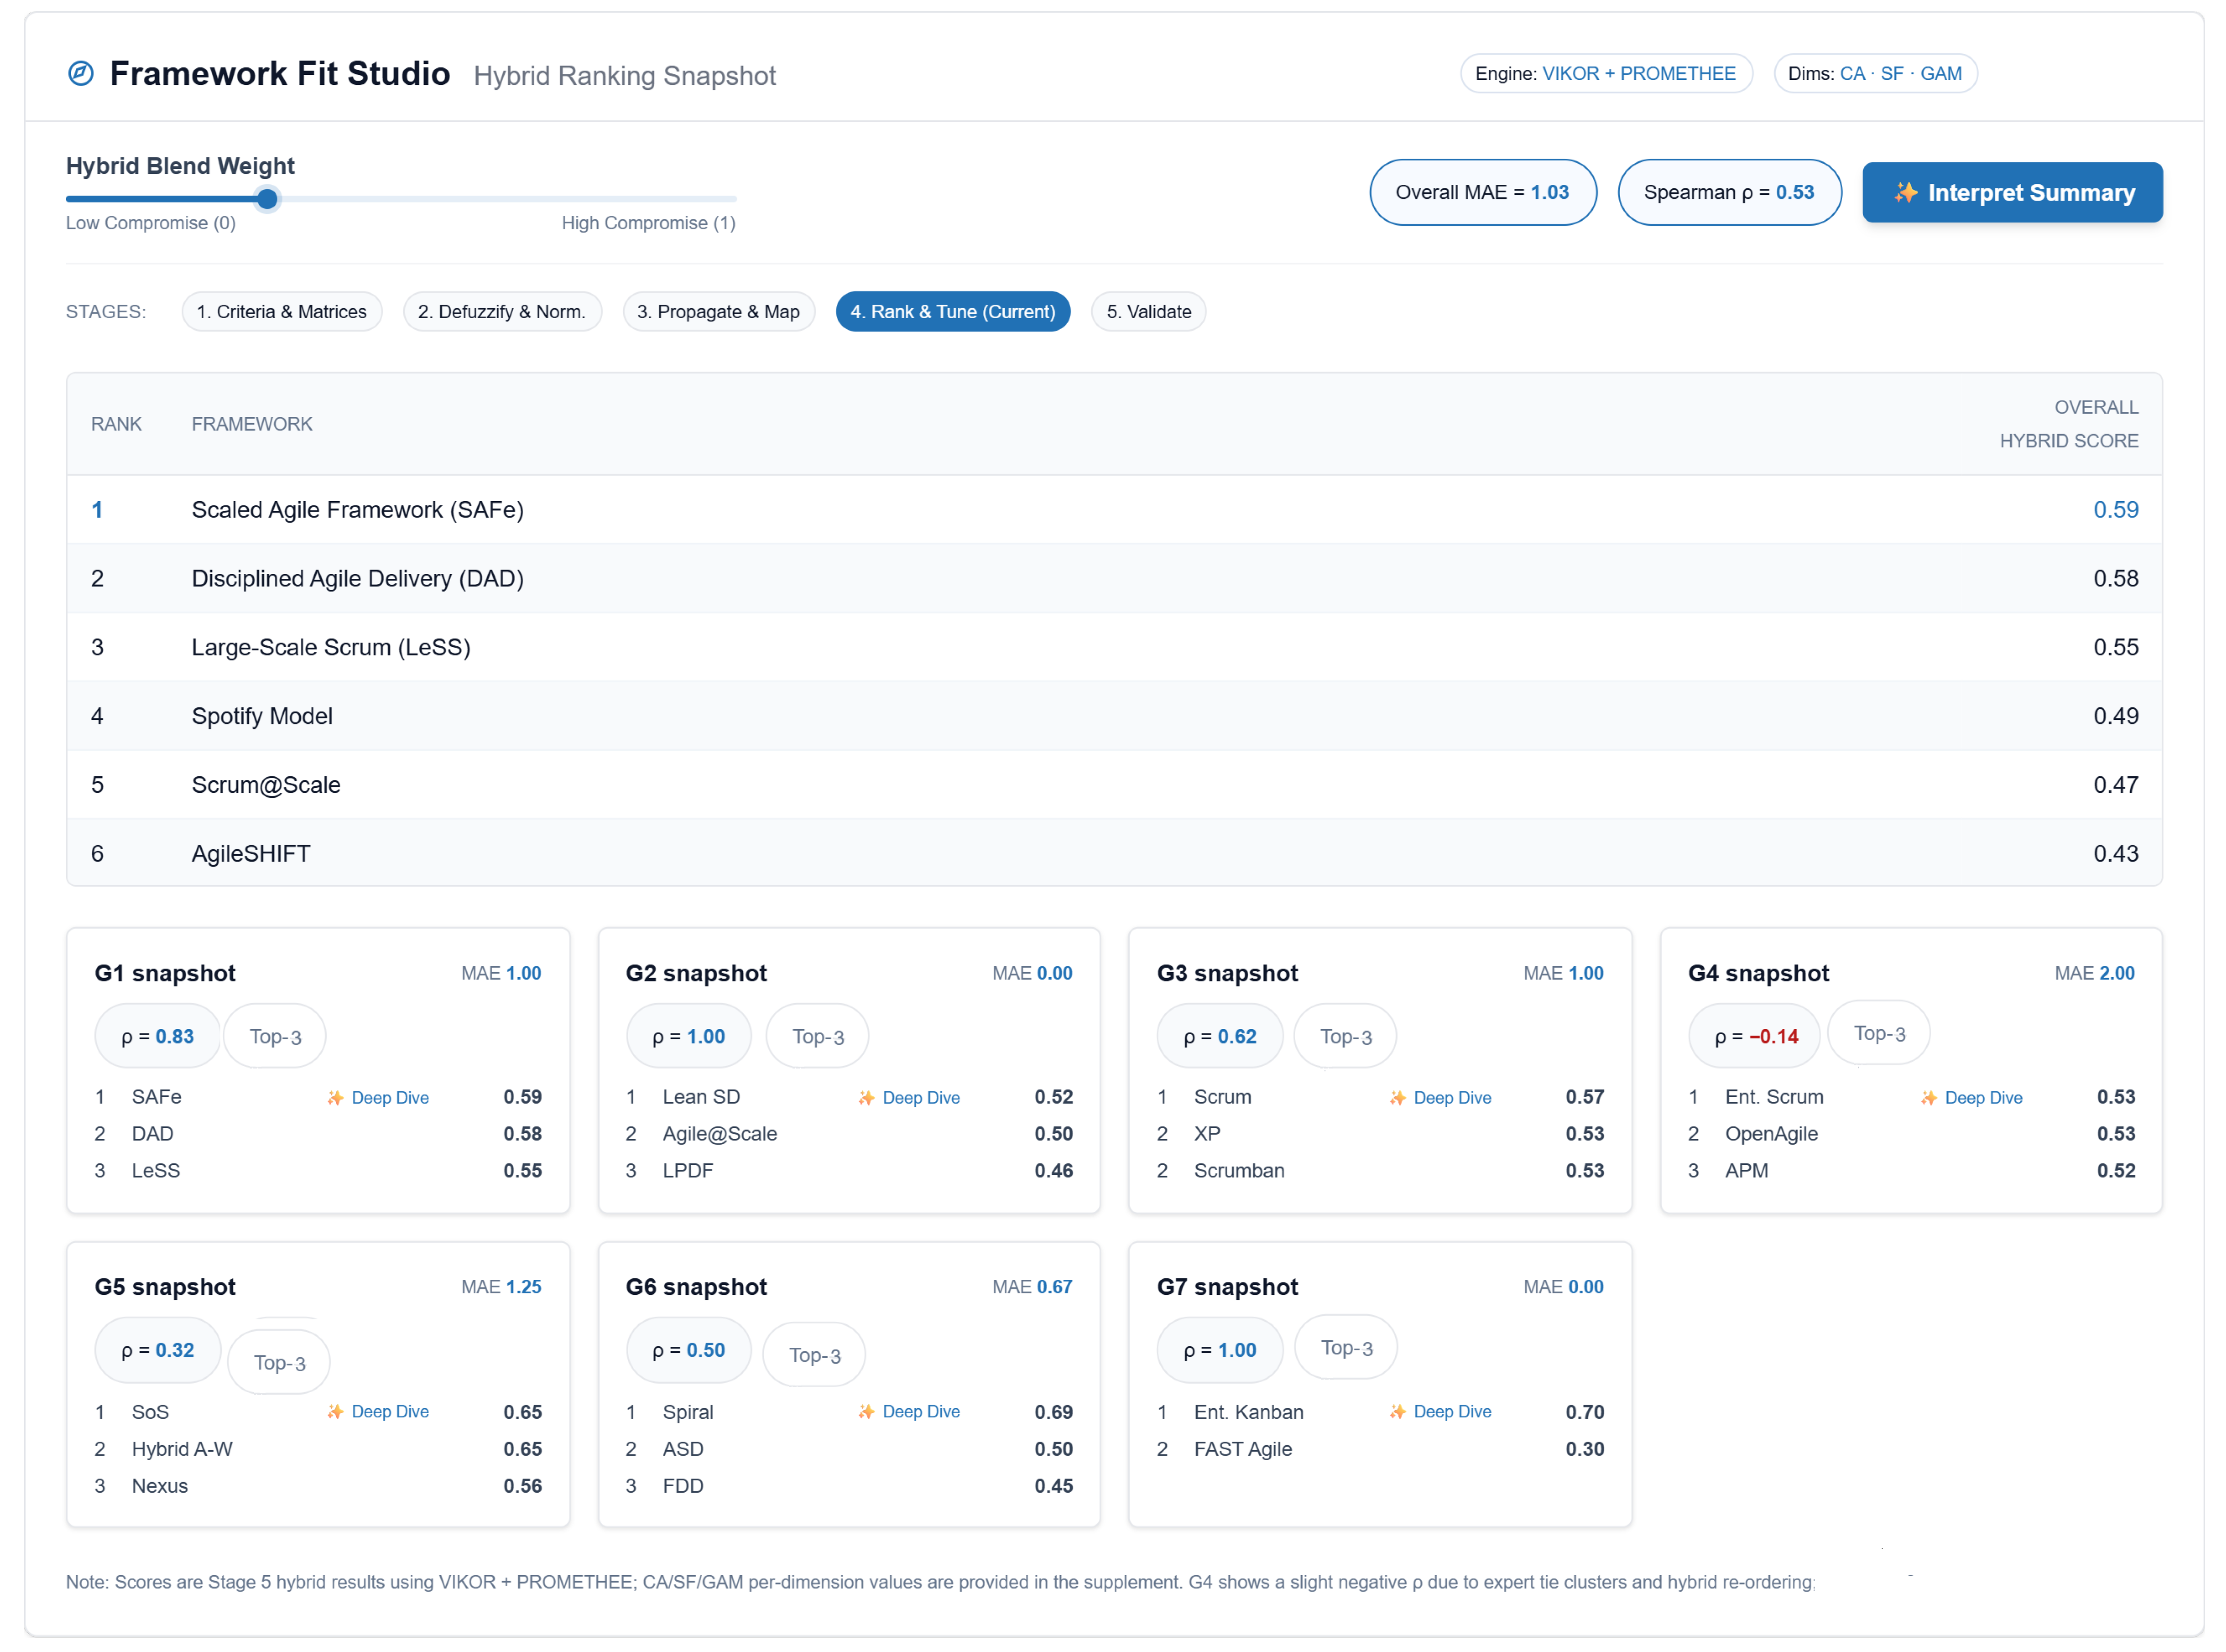This screenshot has height=1652, width=2226.
Task: Toggle the Top-3 chip in G7 snapshot
Action: pyautogui.click(x=1346, y=1347)
